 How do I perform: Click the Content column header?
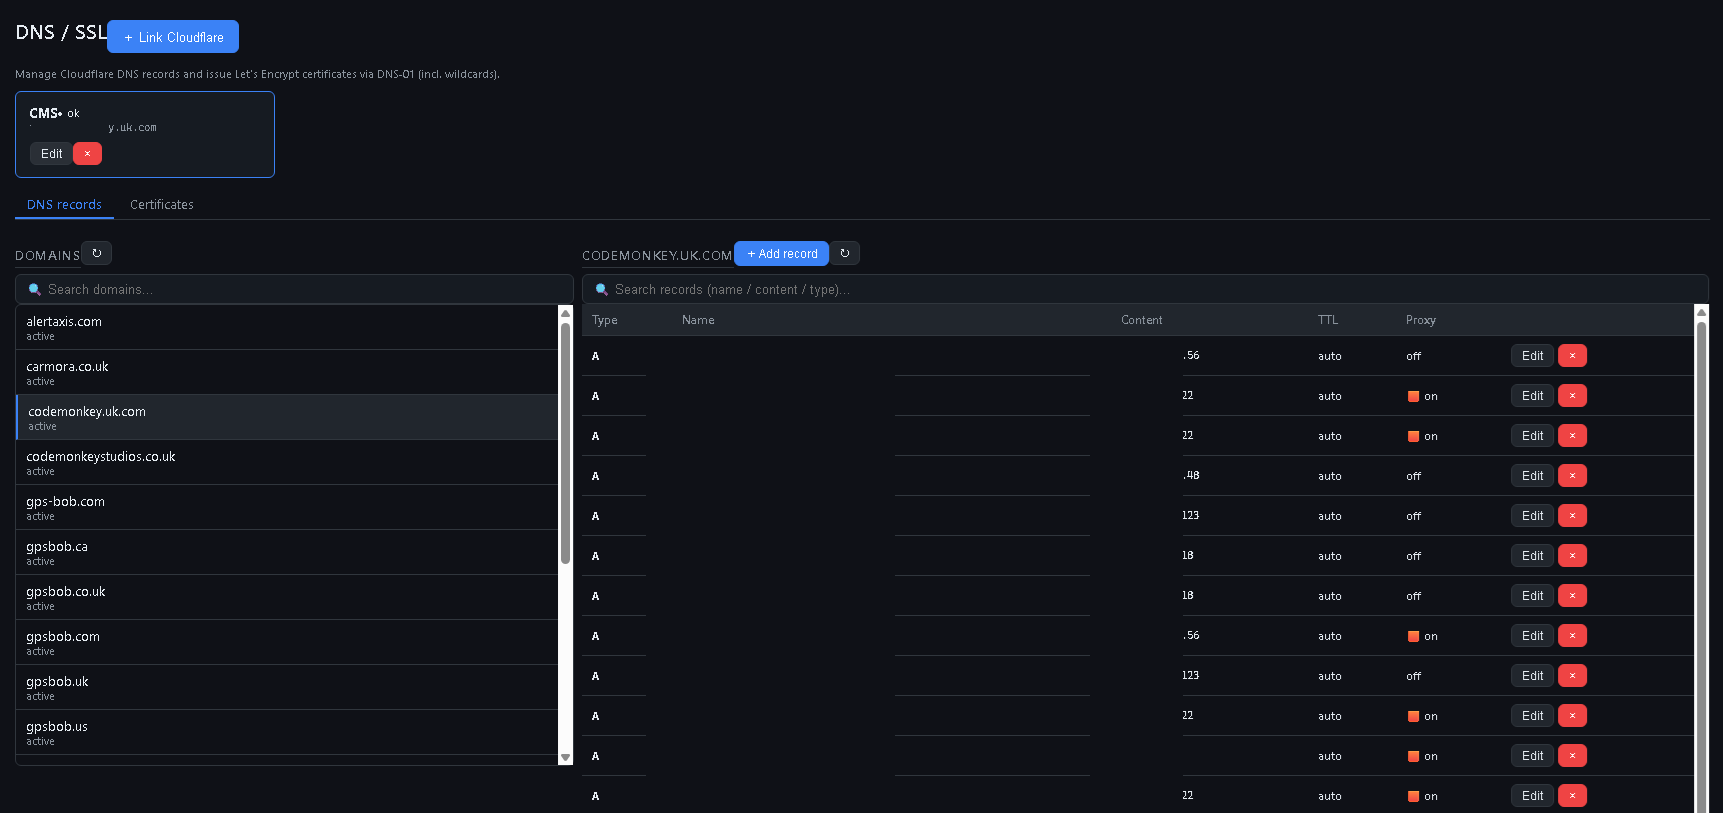click(1141, 320)
